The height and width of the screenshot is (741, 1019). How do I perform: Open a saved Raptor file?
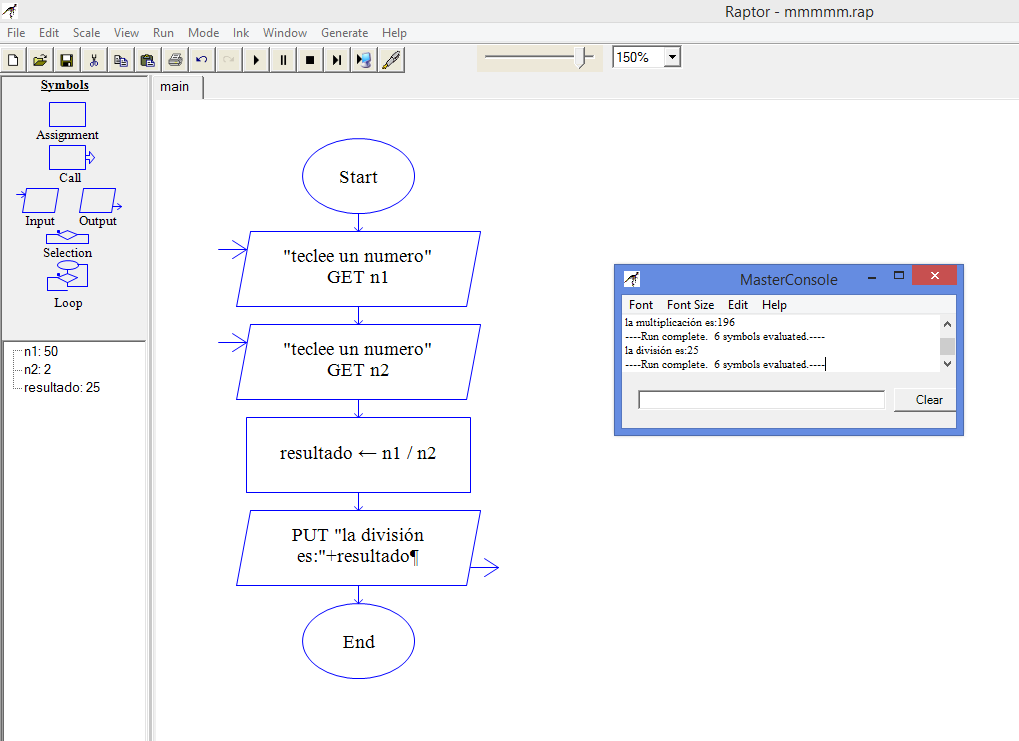(x=39, y=59)
